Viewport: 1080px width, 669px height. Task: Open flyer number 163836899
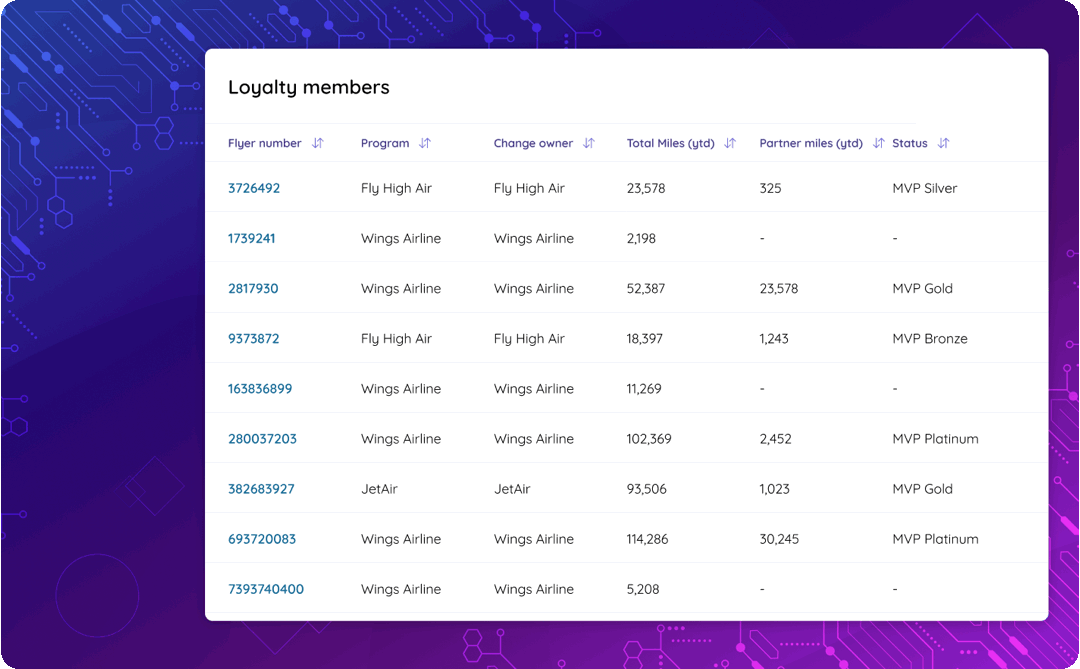[260, 389]
